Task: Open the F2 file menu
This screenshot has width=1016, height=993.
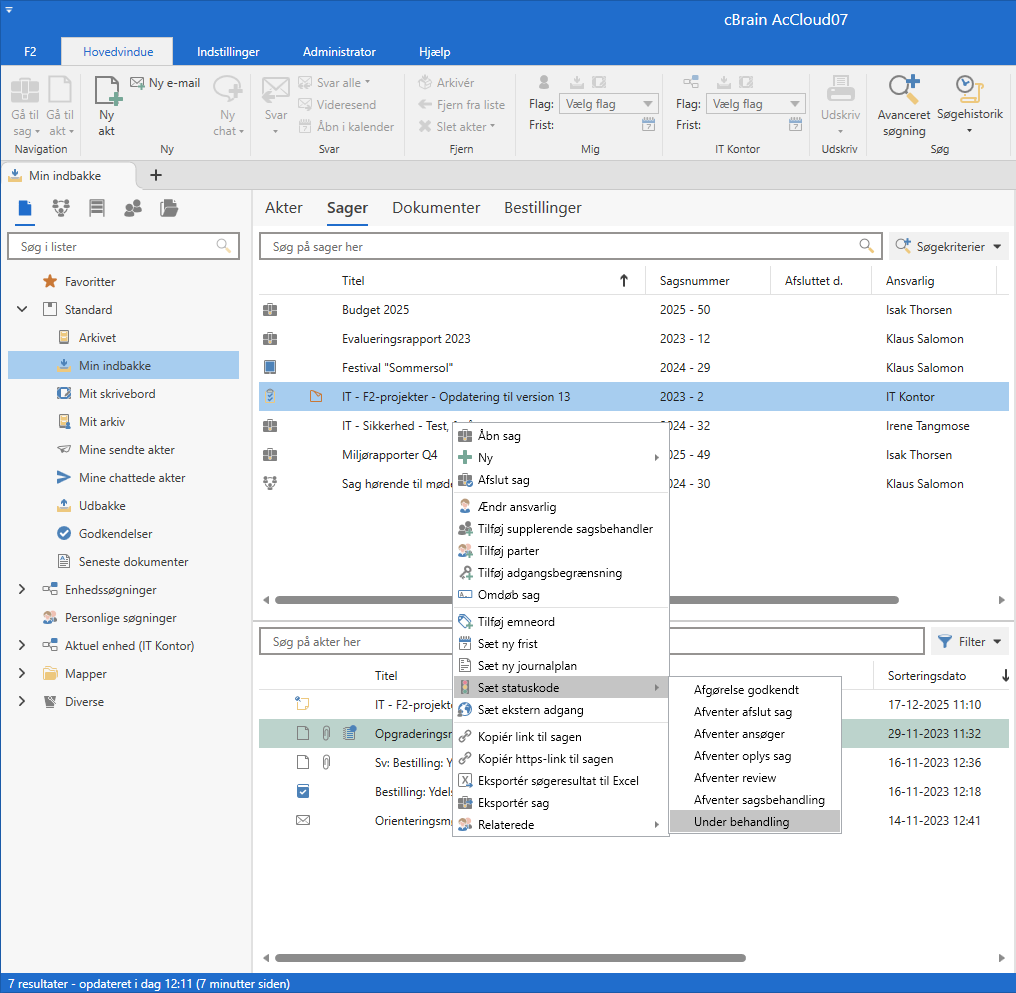Action: tap(30, 52)
